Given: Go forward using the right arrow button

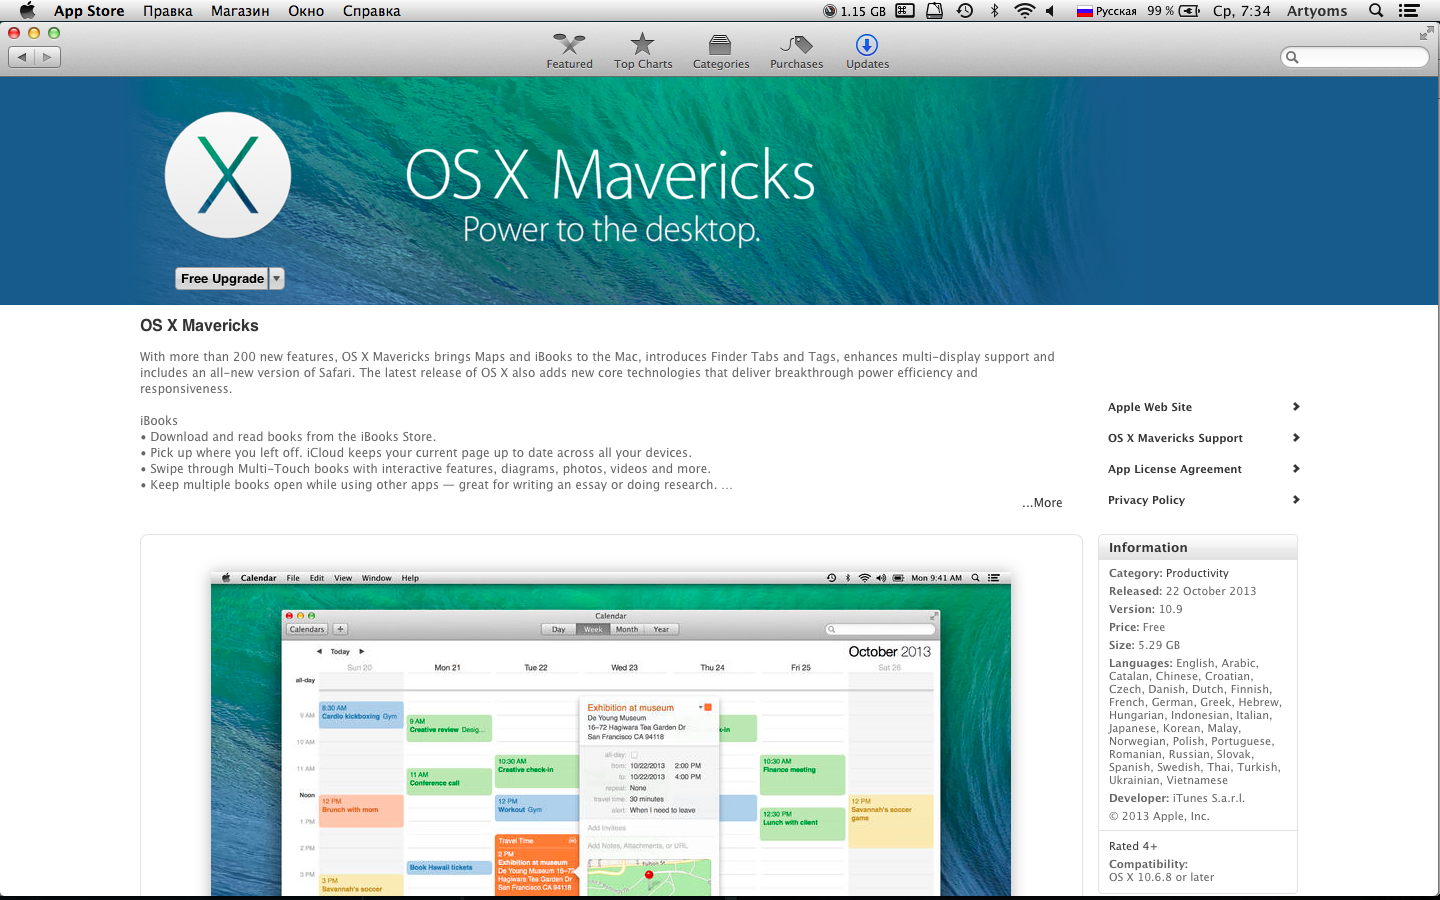Looking at the screenshot, I should click(x=47, y=57).
